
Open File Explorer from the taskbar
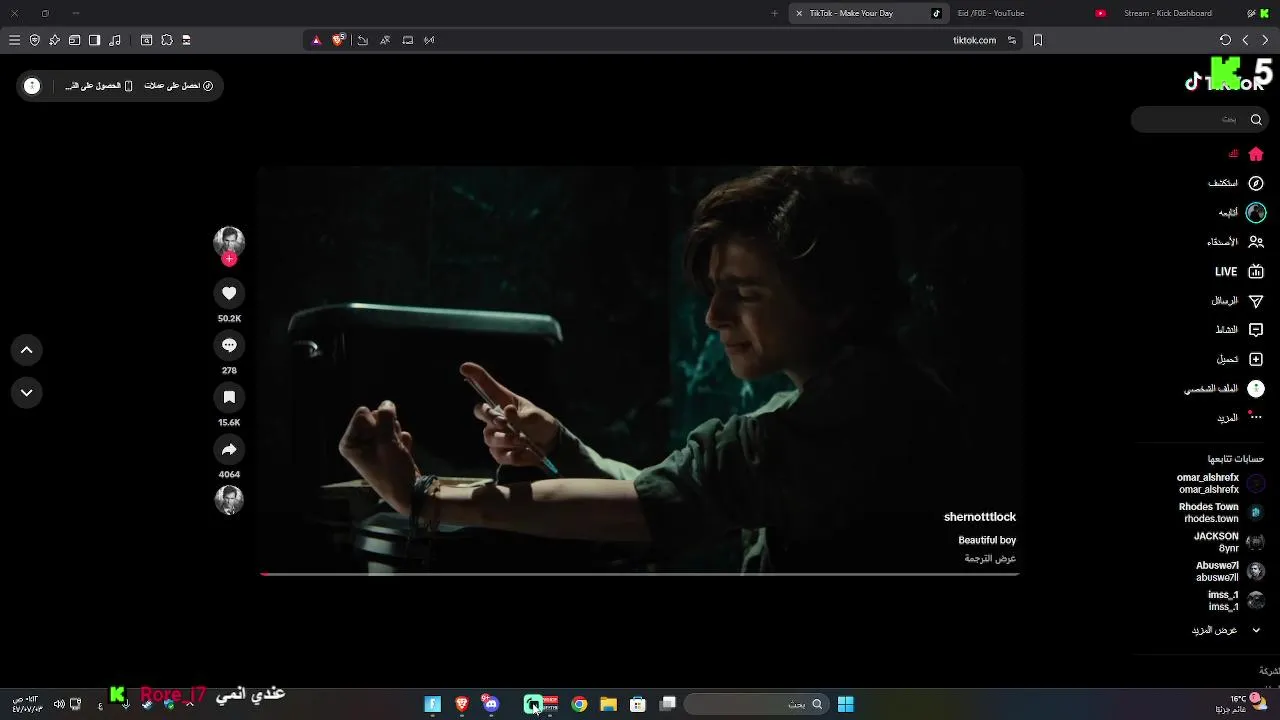point(608,704)
